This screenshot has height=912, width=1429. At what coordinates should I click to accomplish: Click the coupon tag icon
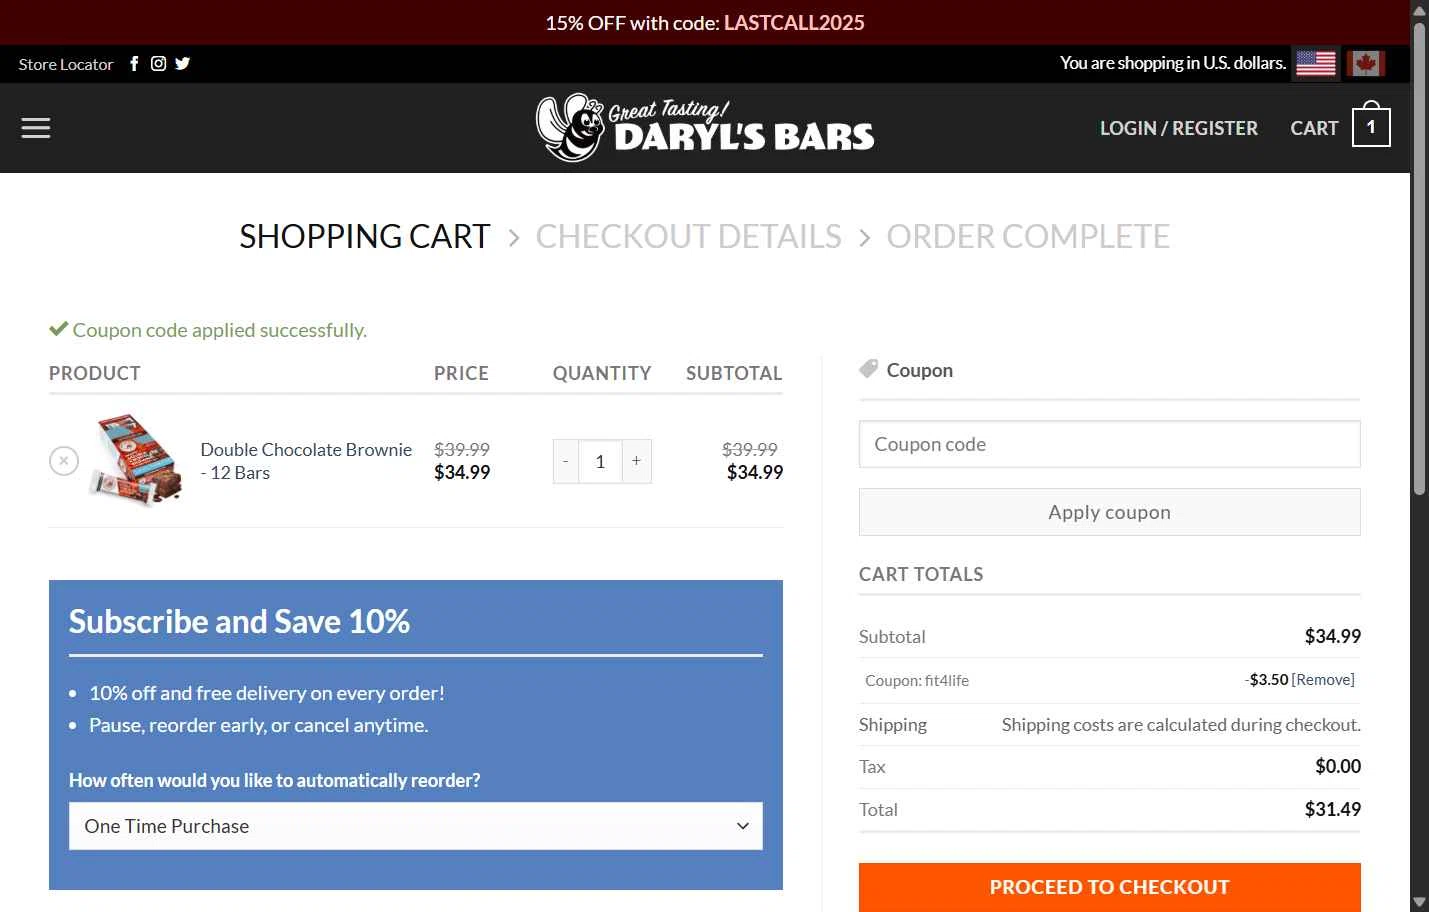(868, 369)
